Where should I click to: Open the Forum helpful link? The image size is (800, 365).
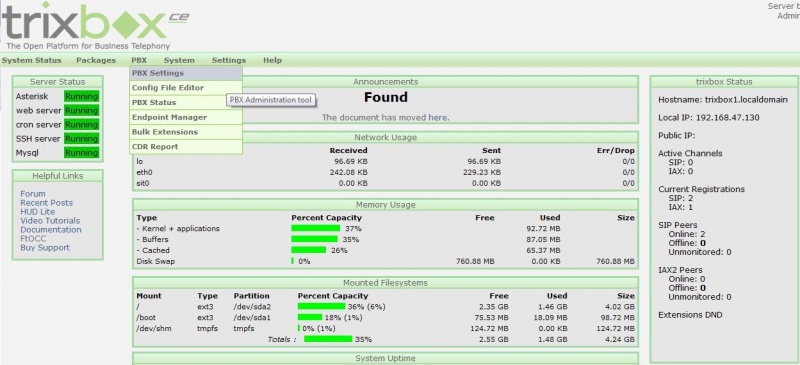click(33, 194)
